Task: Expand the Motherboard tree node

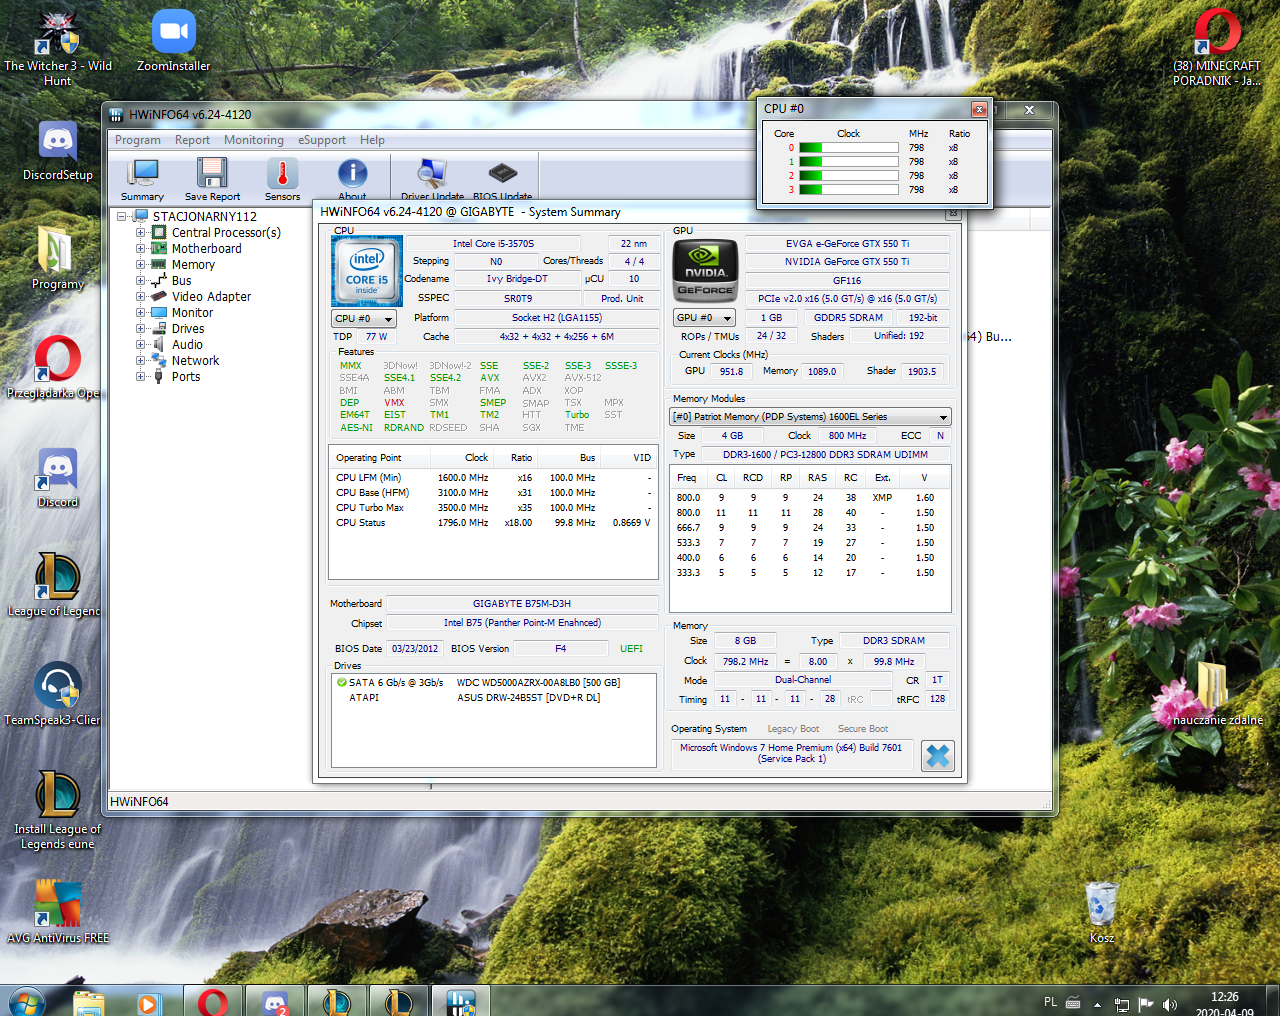Action: [x=141, y=248]
